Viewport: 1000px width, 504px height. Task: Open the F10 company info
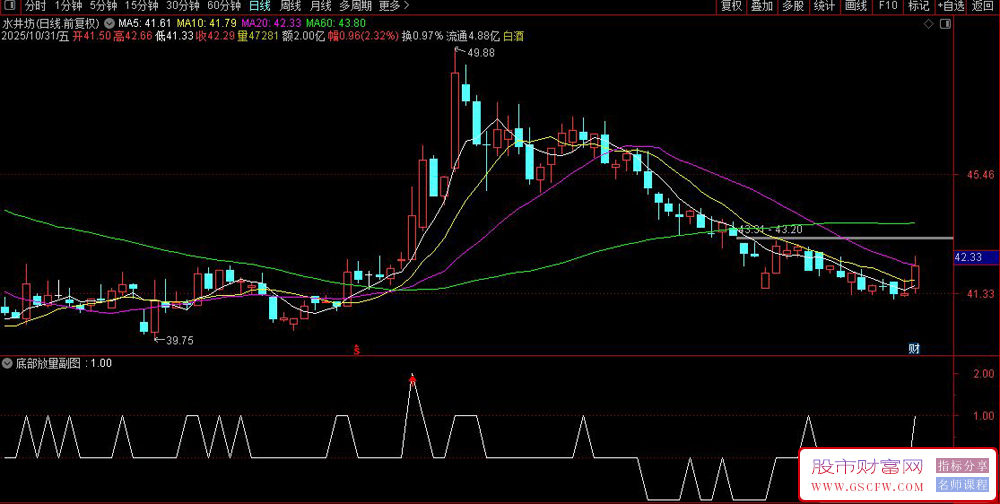[x=887, y=6]
